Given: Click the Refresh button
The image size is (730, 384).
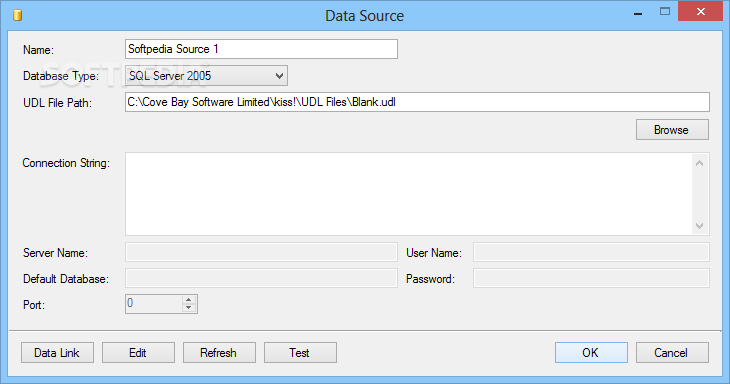Looking at the screenshot, I should [219, 353].
